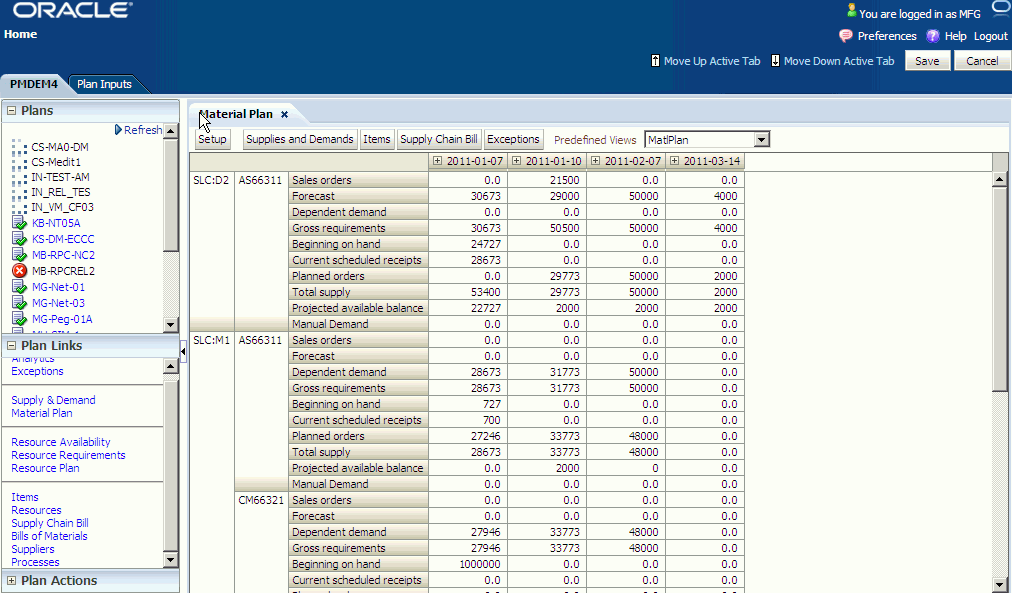The height and width of the screenshot is (593, 1012).
Task: Open the Supply Chain Bill toolbar button
Action: coord(439,139)
